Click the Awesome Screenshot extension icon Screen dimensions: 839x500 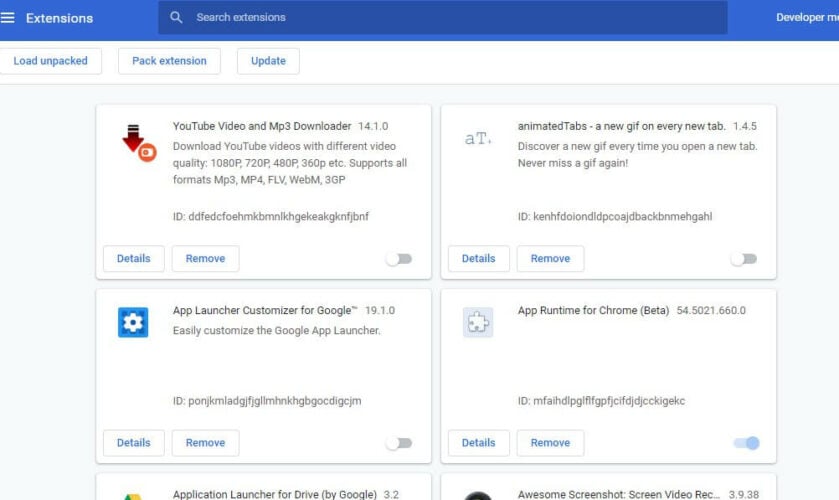coord(478,495)
